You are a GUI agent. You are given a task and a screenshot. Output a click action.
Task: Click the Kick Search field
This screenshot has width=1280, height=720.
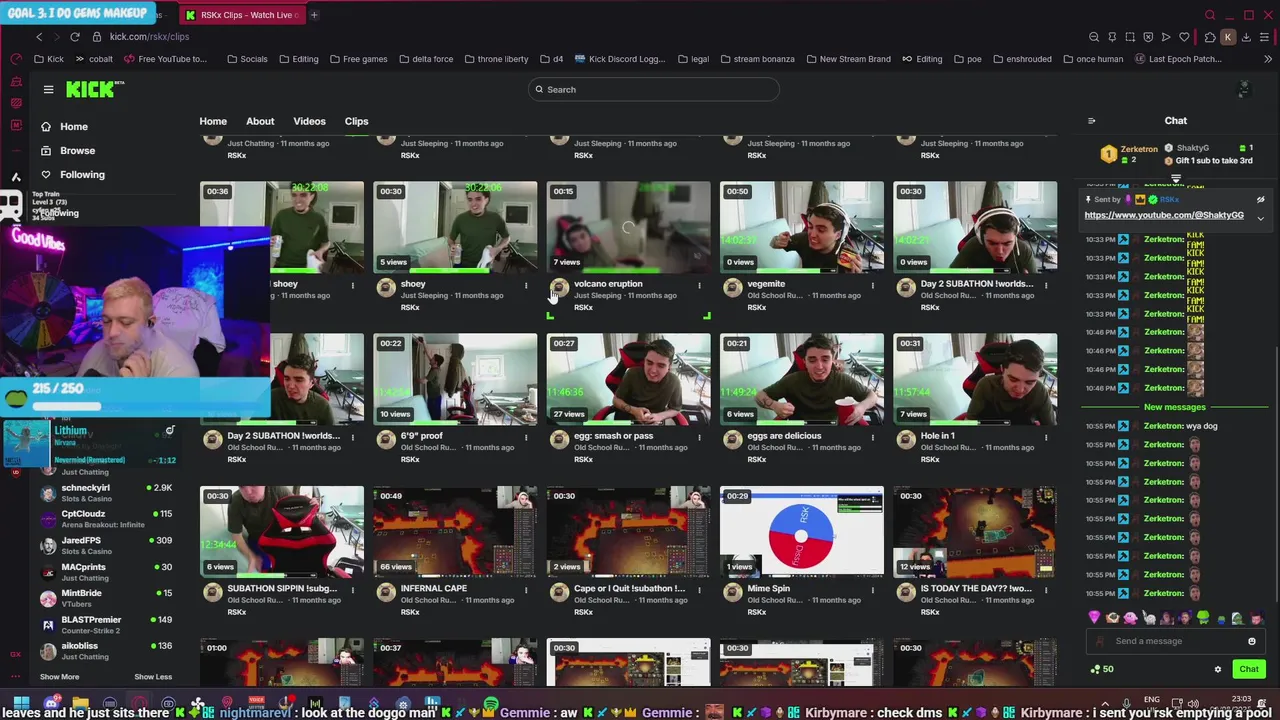(x=654, y=89)
